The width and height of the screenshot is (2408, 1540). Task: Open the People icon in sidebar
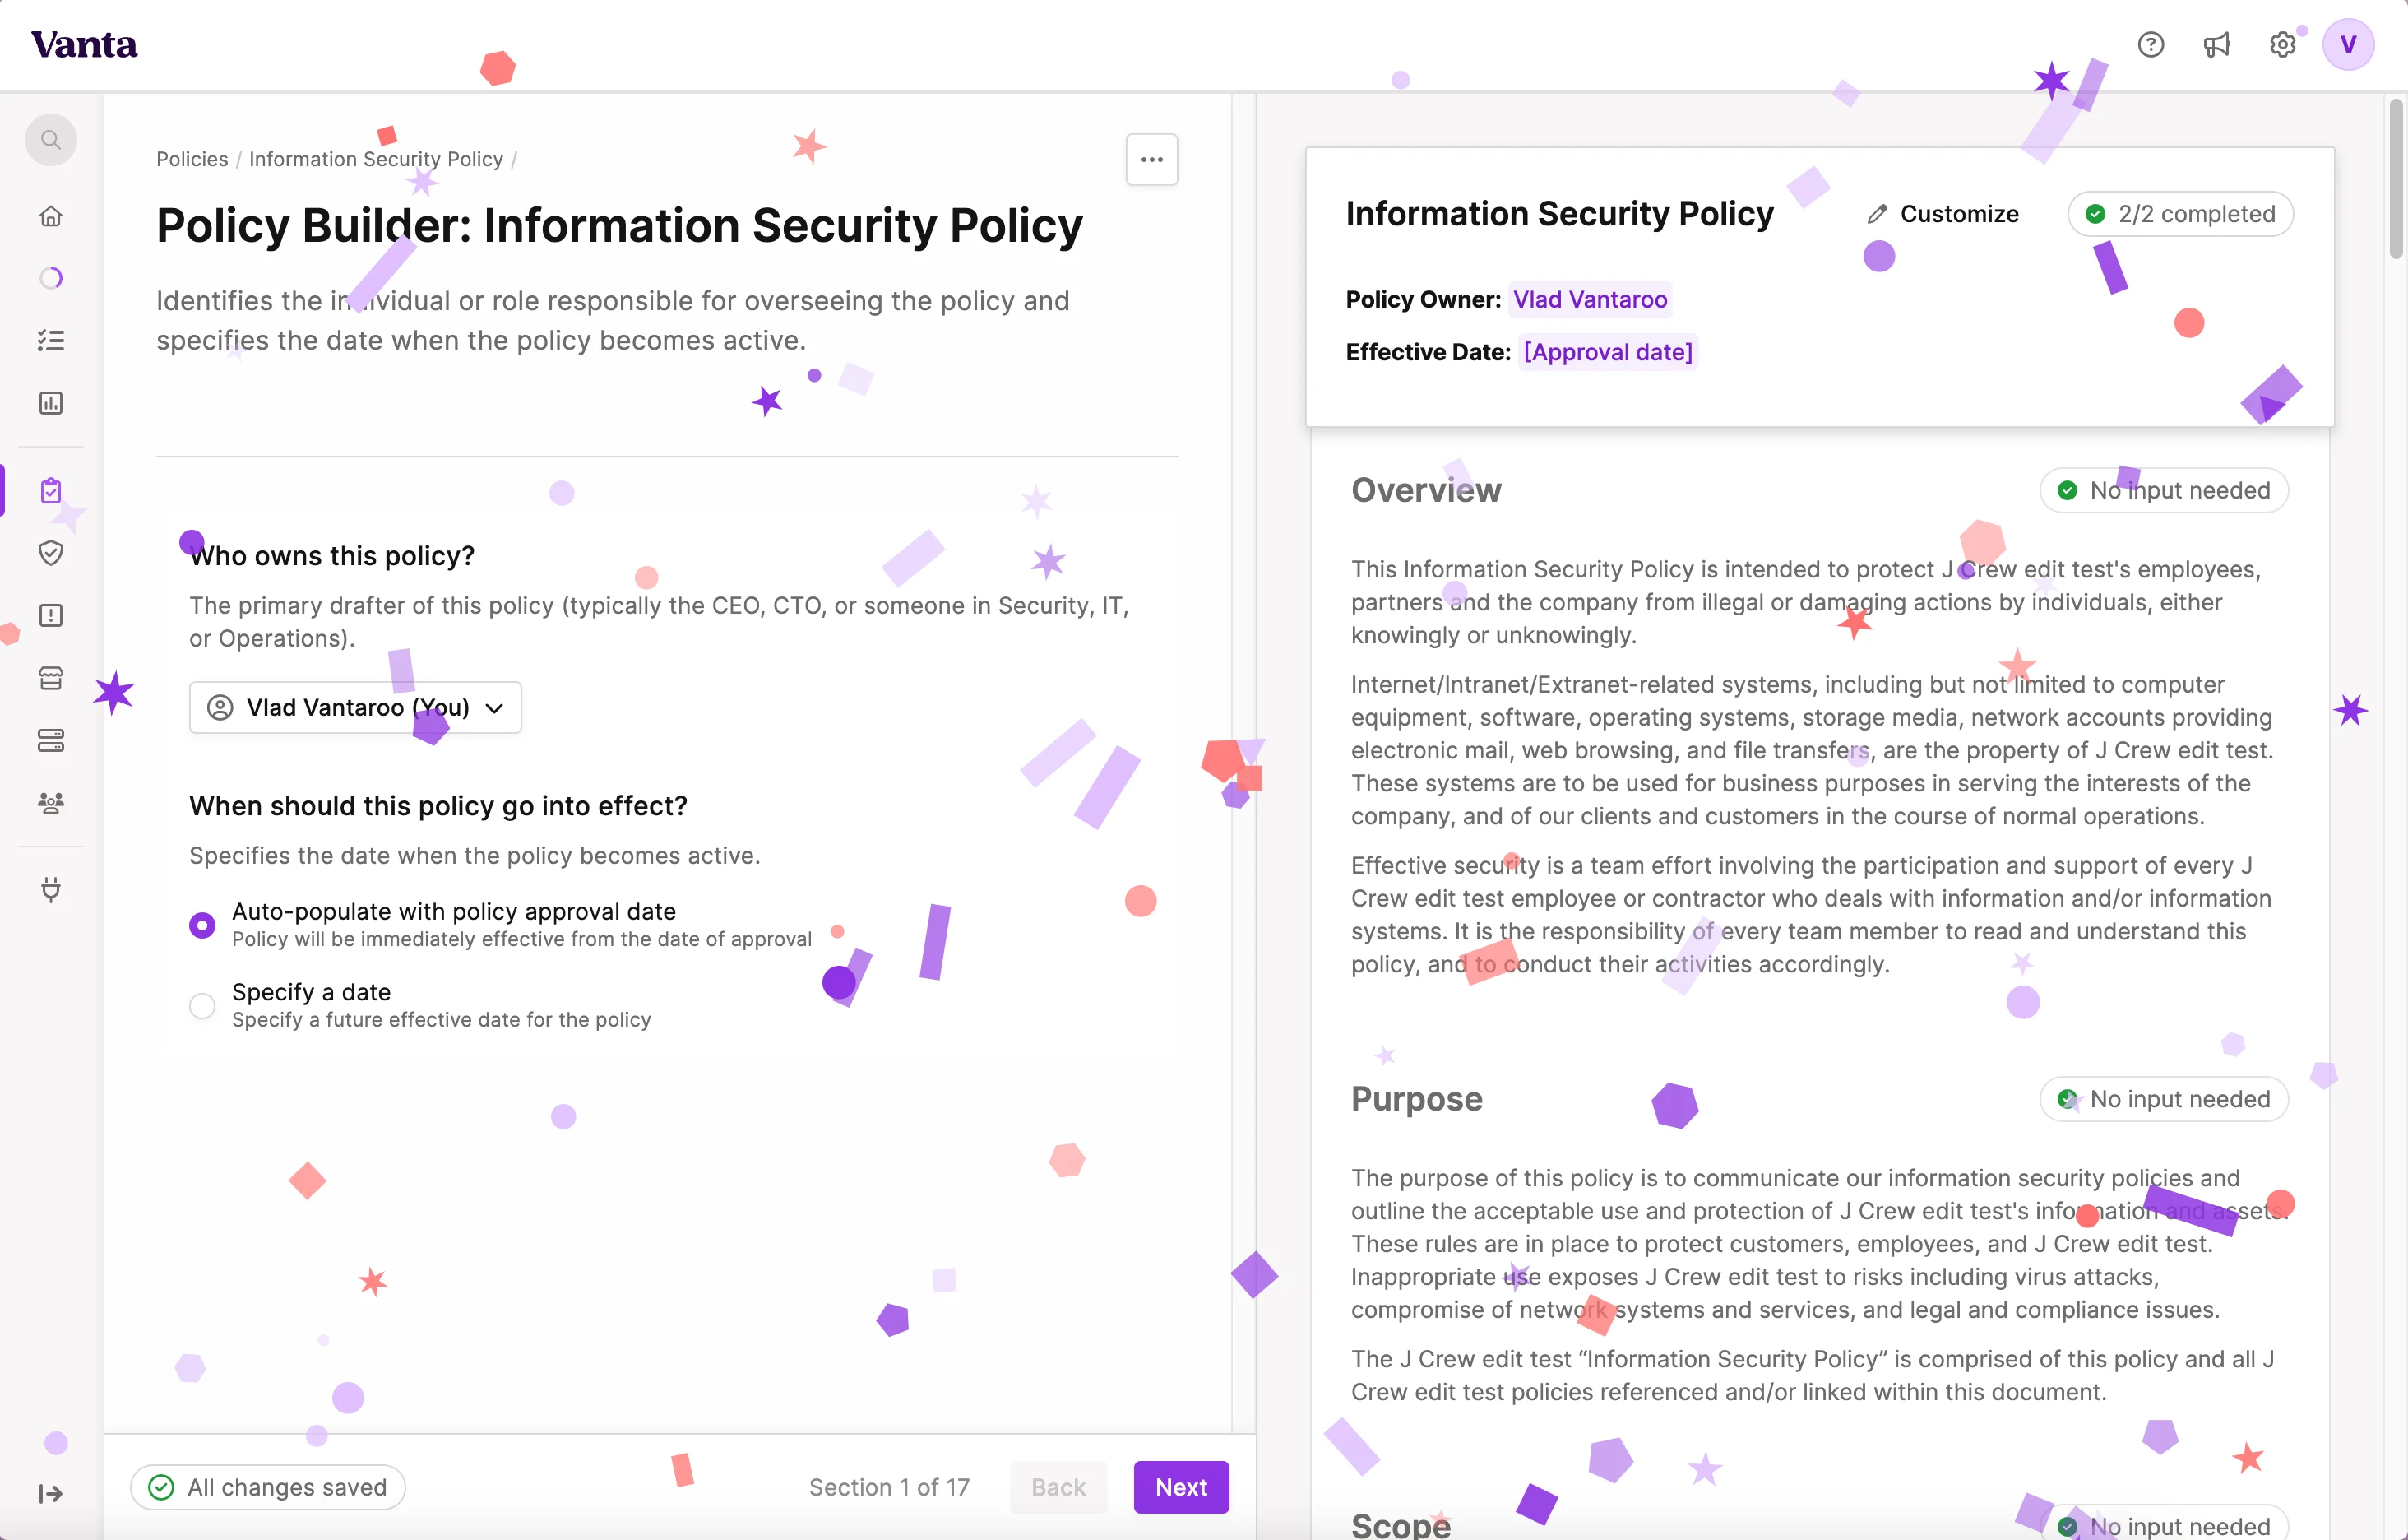pyautogui.click(x=51, y=803)
